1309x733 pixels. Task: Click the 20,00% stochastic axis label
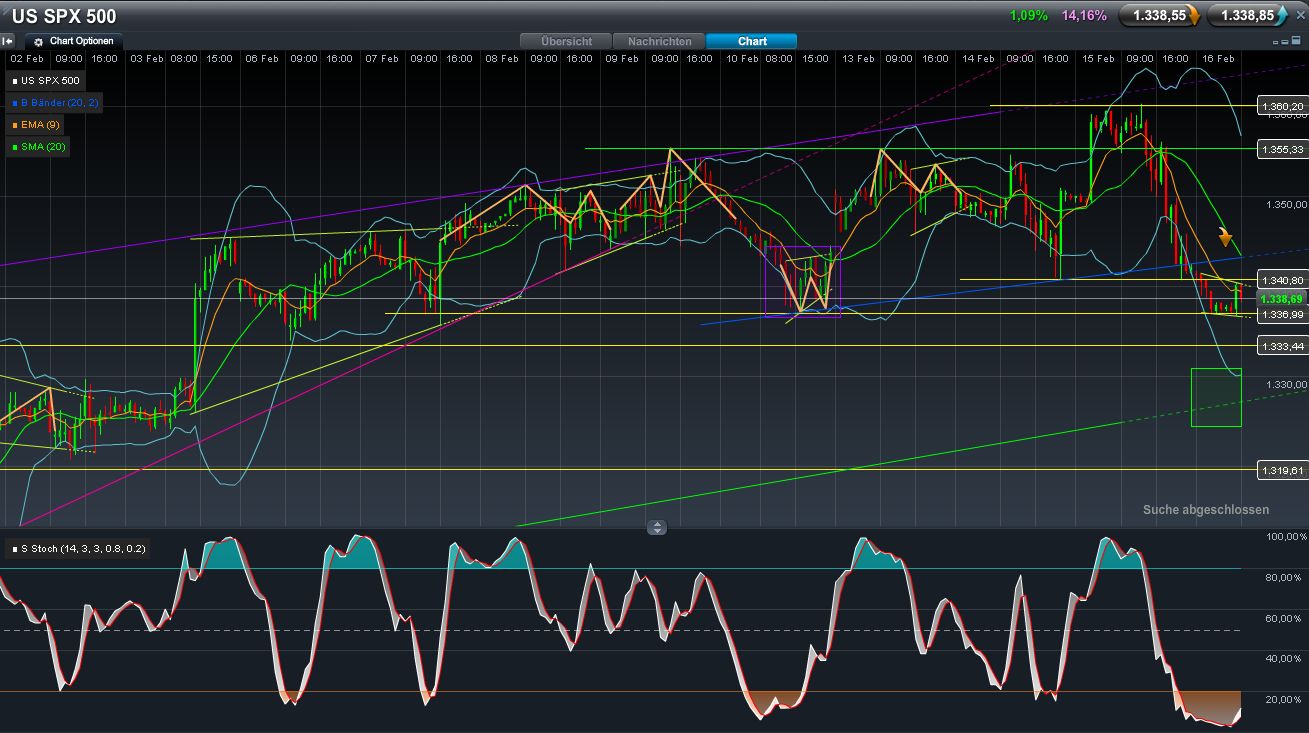tap(1284, 699)
